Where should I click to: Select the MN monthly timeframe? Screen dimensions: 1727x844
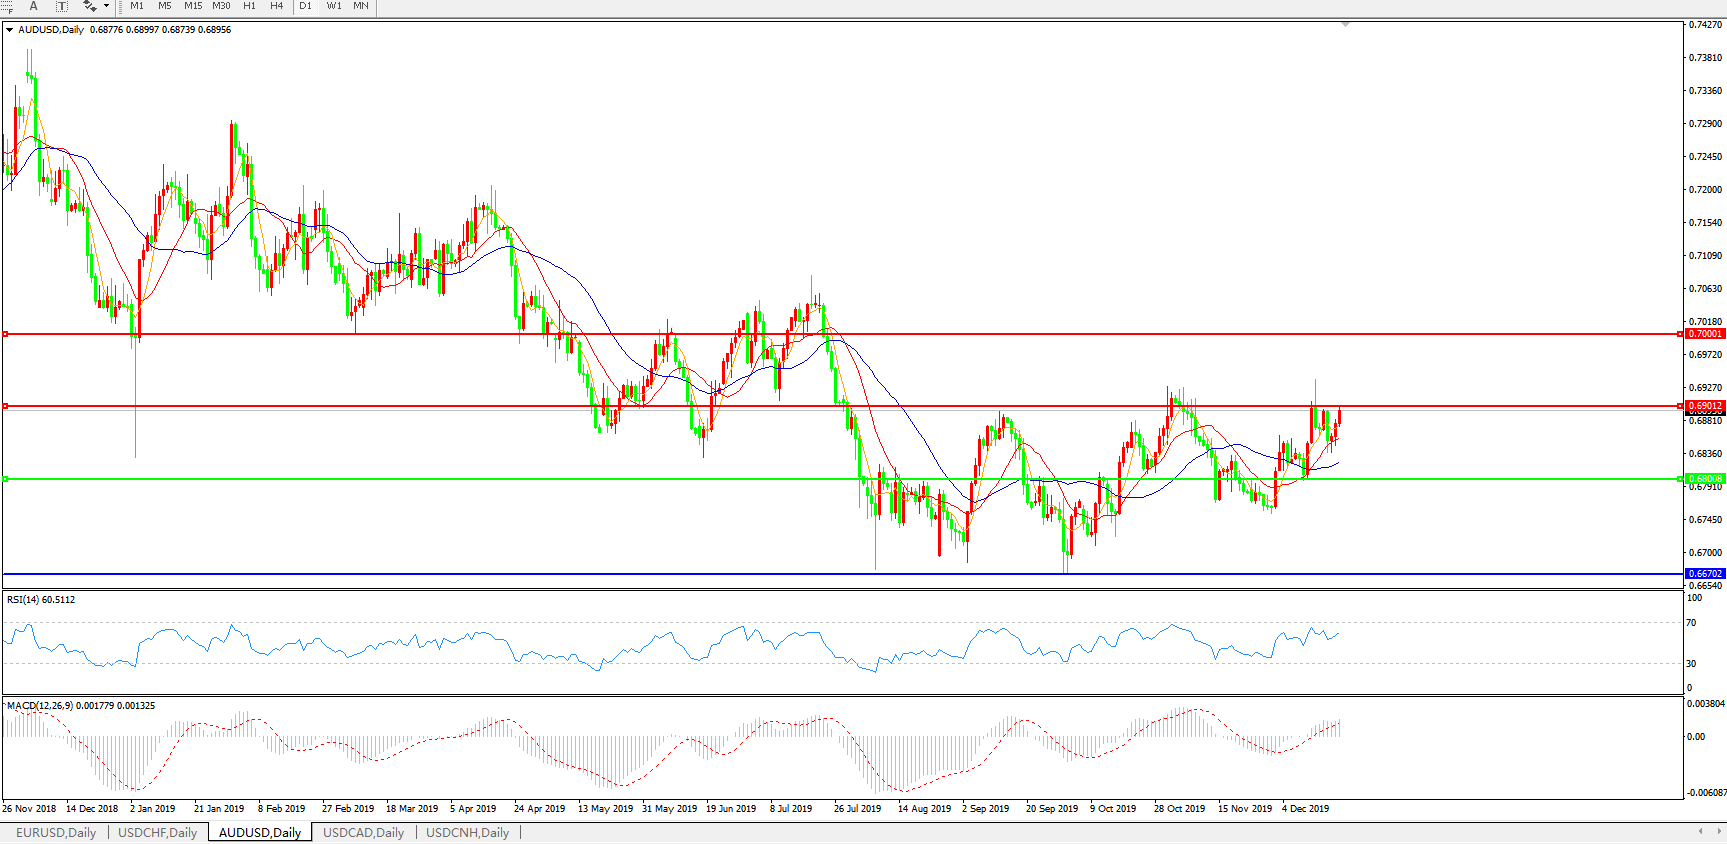pyautogui.click(x=361, y=6)
